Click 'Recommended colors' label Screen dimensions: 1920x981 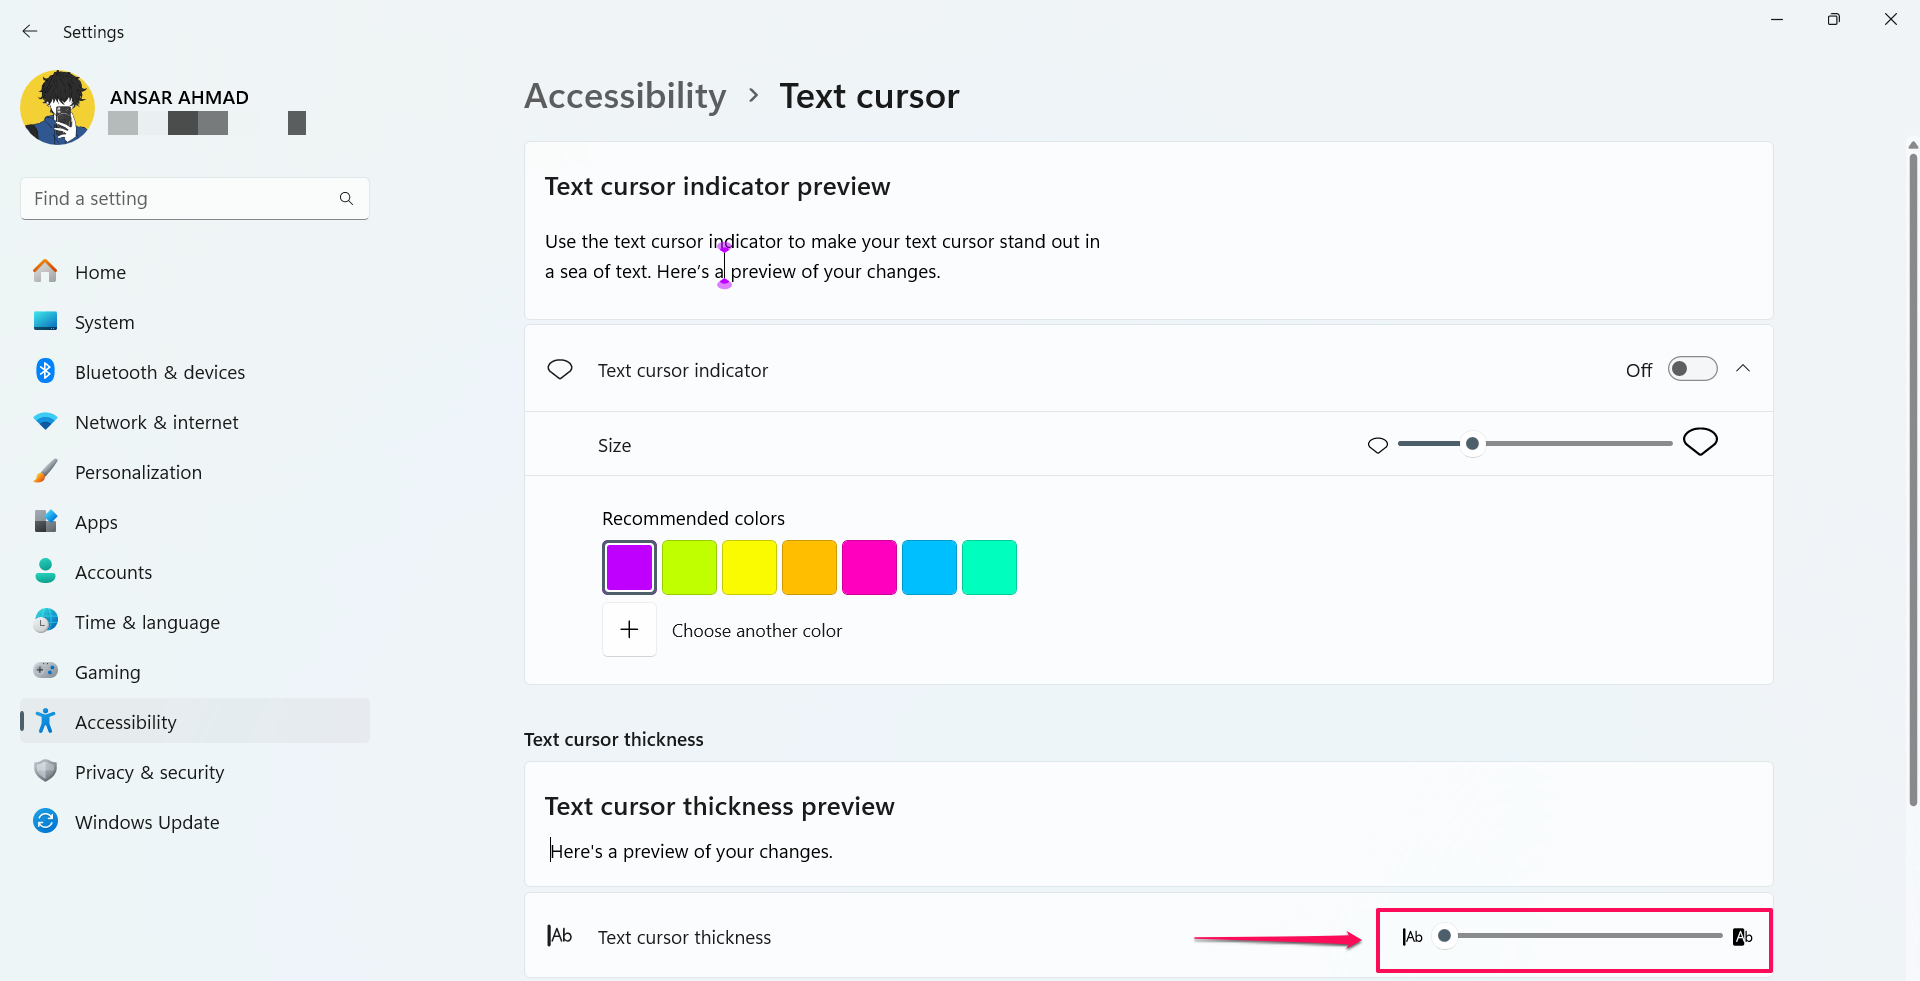click(x=693, y=518)
